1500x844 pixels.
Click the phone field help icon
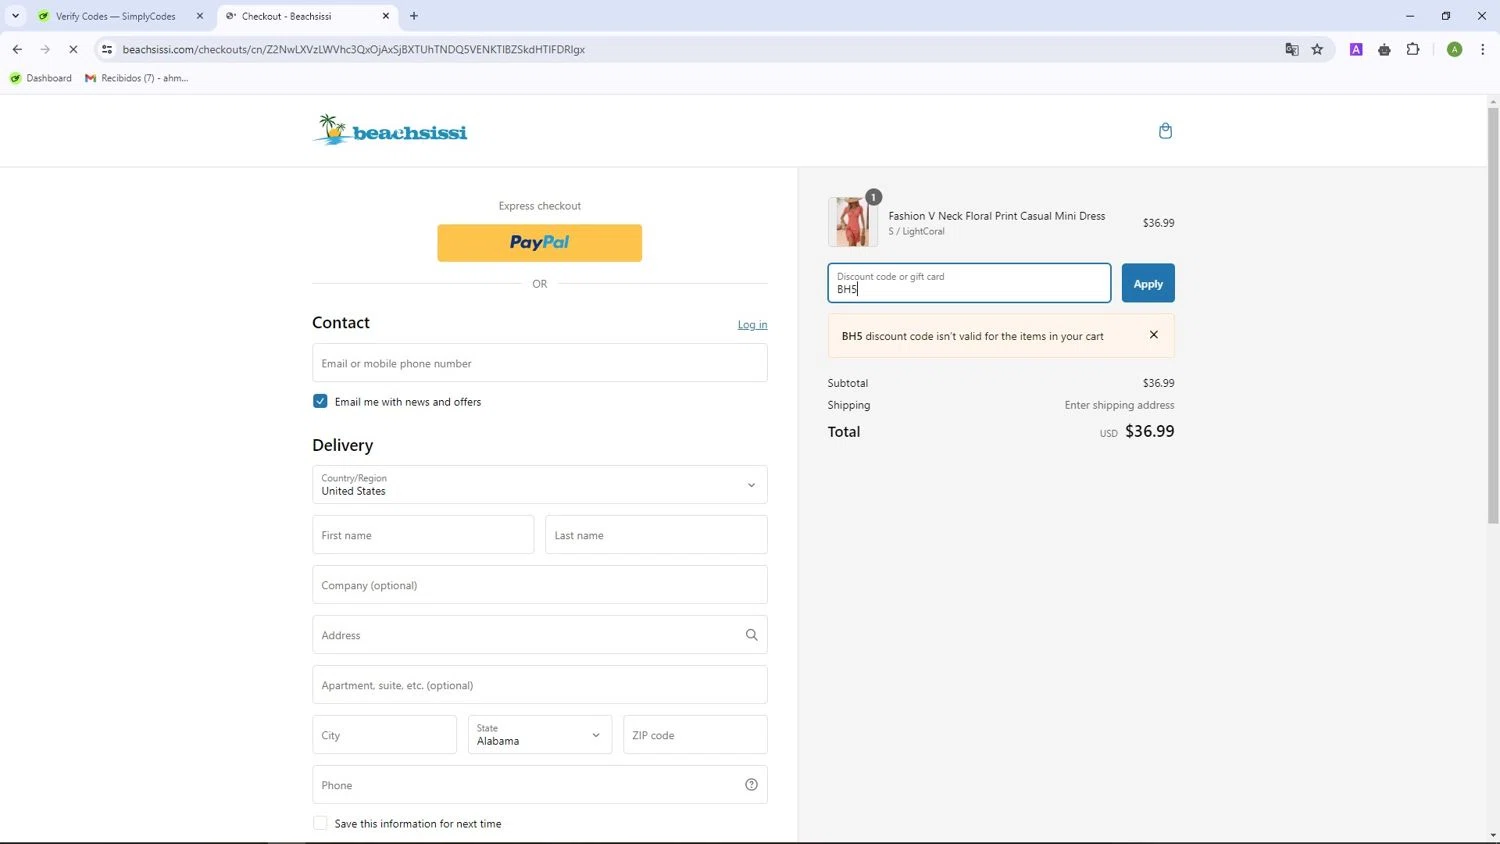(x=751, y=785)
